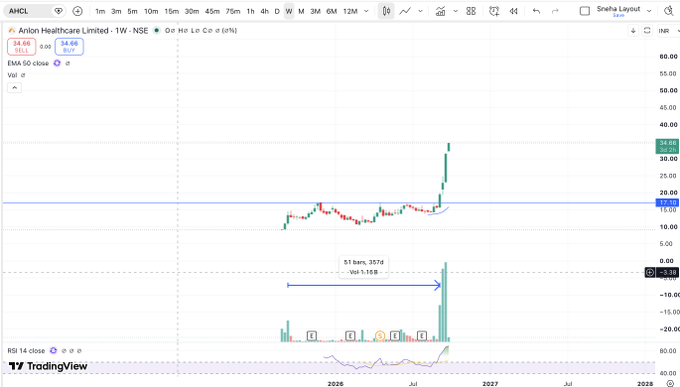The image size is (680, 387).
Task: Click the rightmost E earnings marker
Action: (x=422, y=335)
